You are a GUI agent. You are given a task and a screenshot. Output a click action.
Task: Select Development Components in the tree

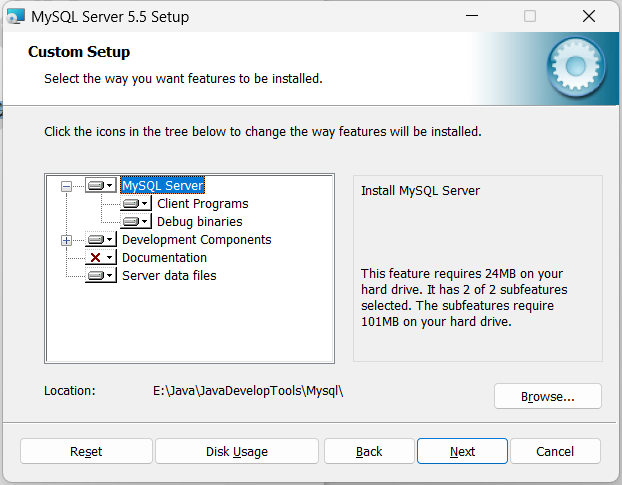197,240
